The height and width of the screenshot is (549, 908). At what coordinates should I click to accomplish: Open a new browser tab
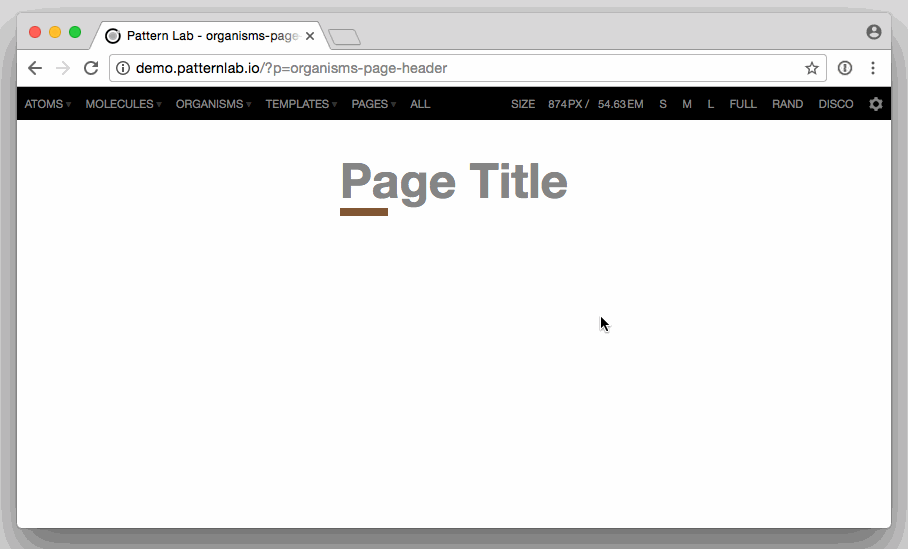point(345,37)
